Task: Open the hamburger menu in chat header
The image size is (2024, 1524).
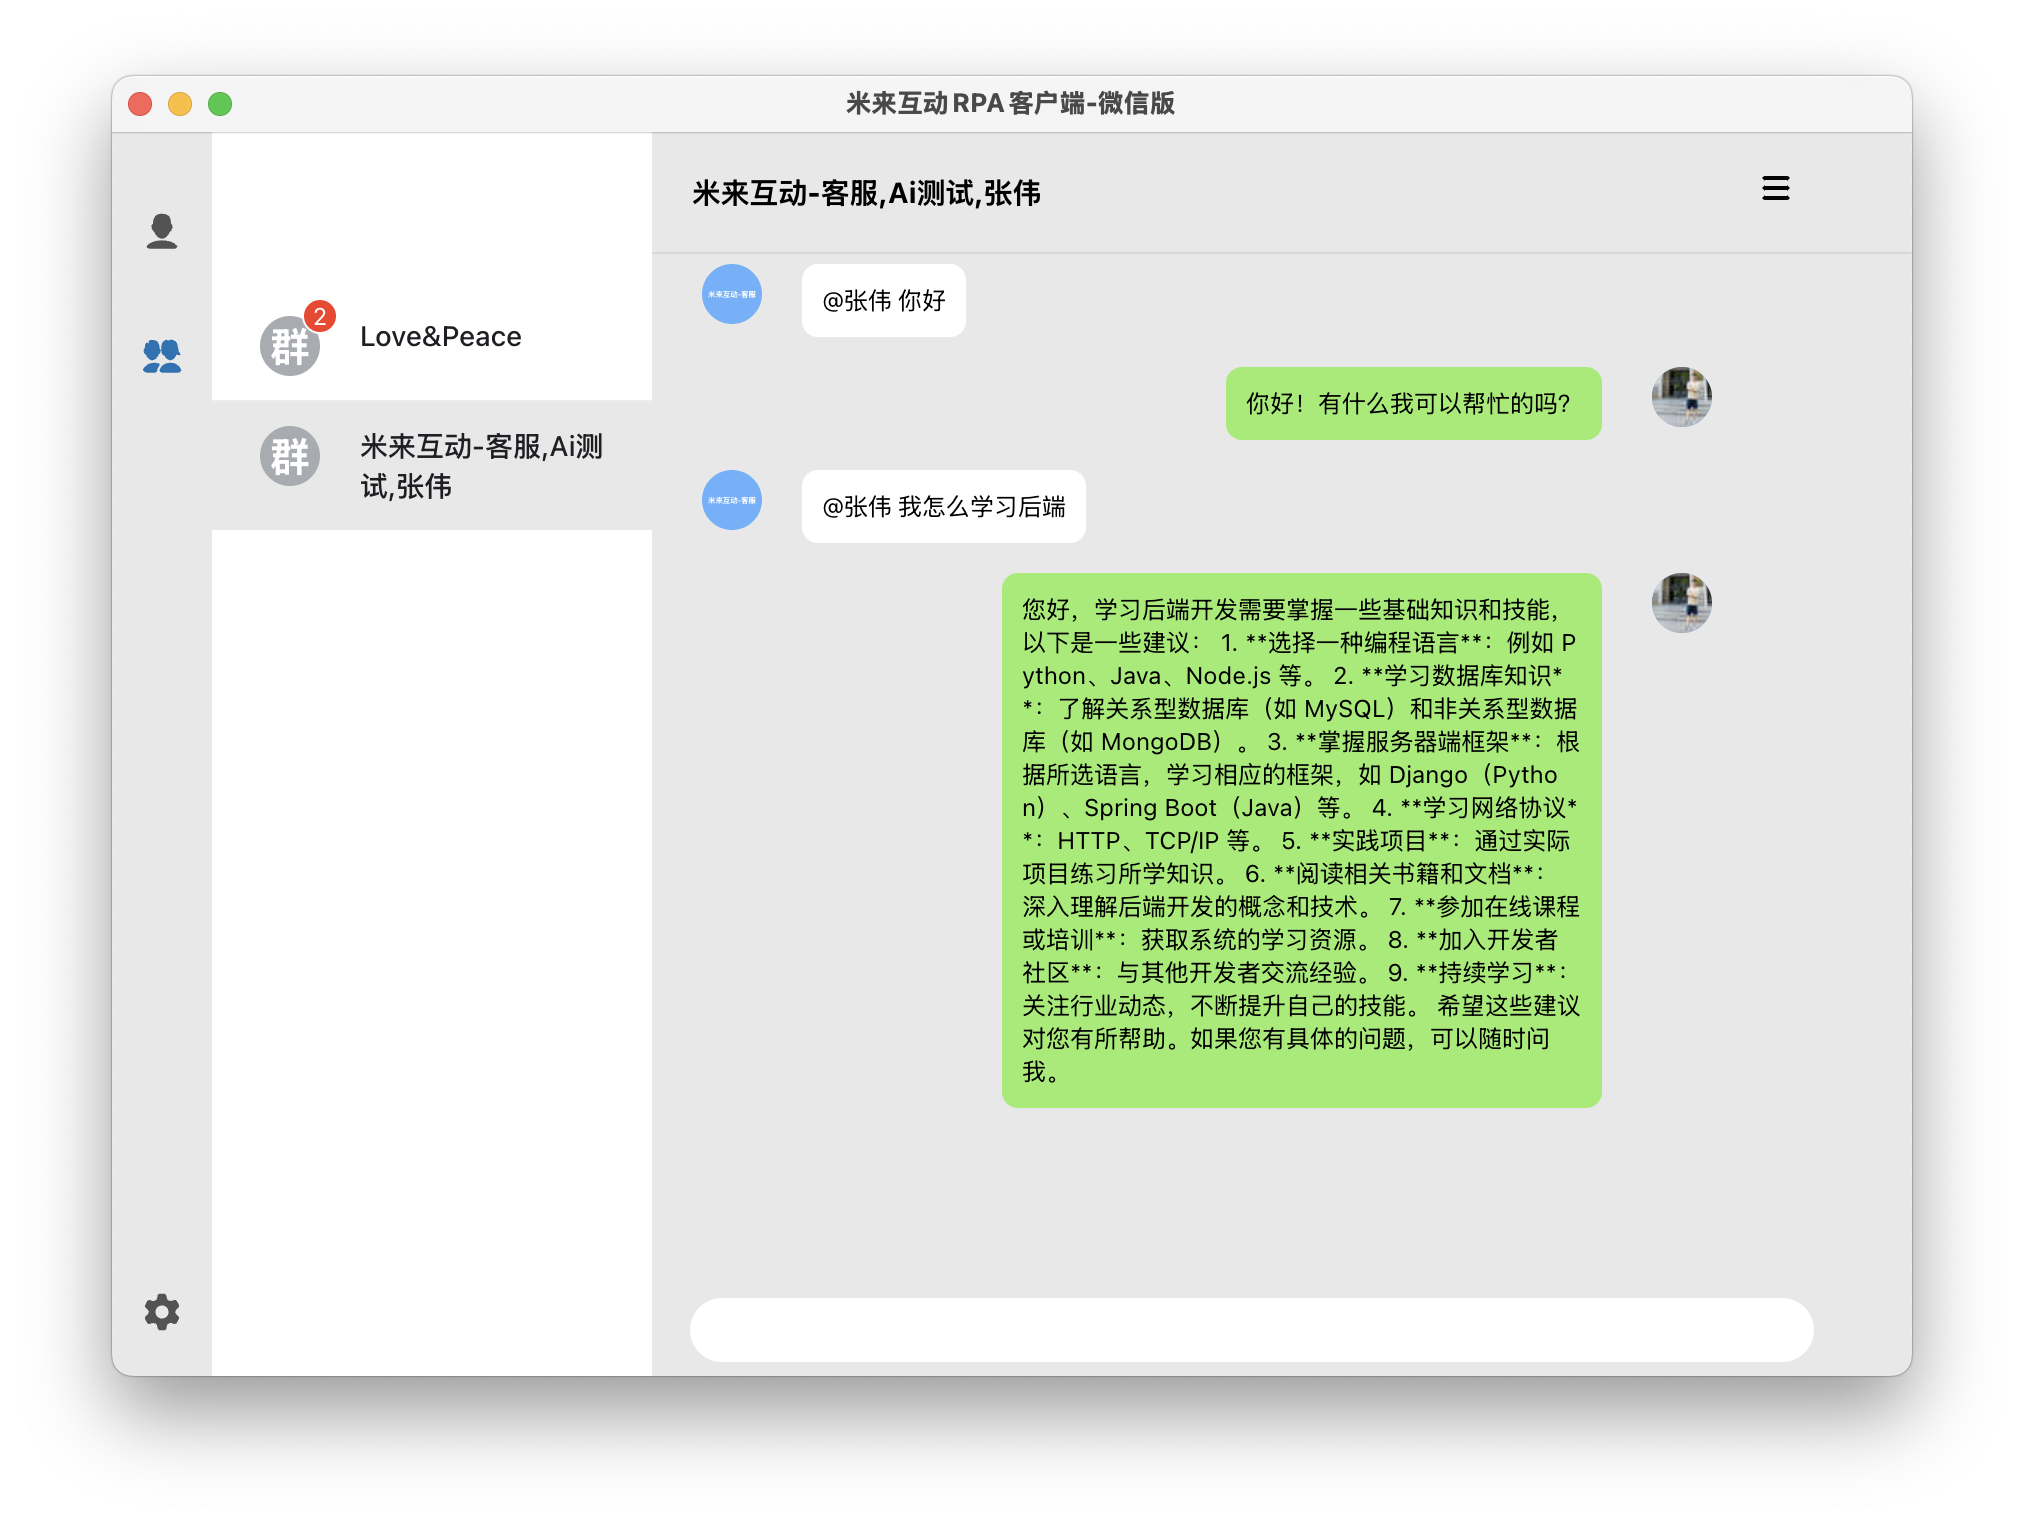Action: click(1775, 189)
